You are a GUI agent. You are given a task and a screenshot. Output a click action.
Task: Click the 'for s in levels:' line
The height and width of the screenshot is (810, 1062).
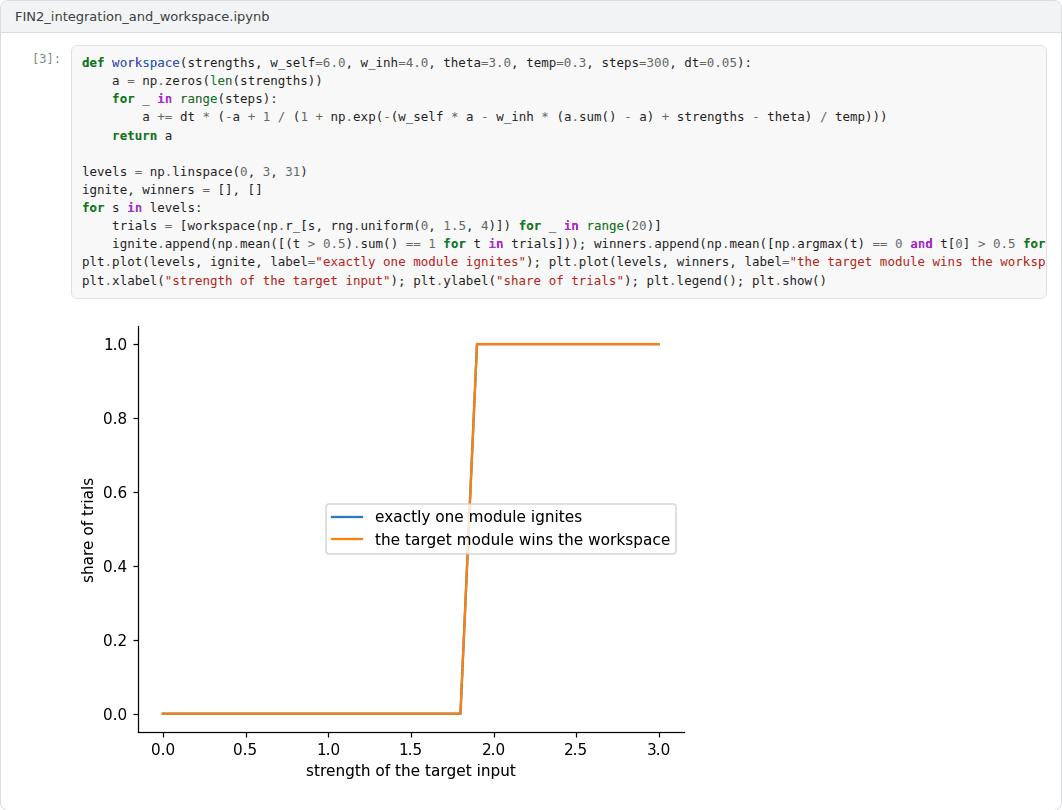(x=142, y=208)
